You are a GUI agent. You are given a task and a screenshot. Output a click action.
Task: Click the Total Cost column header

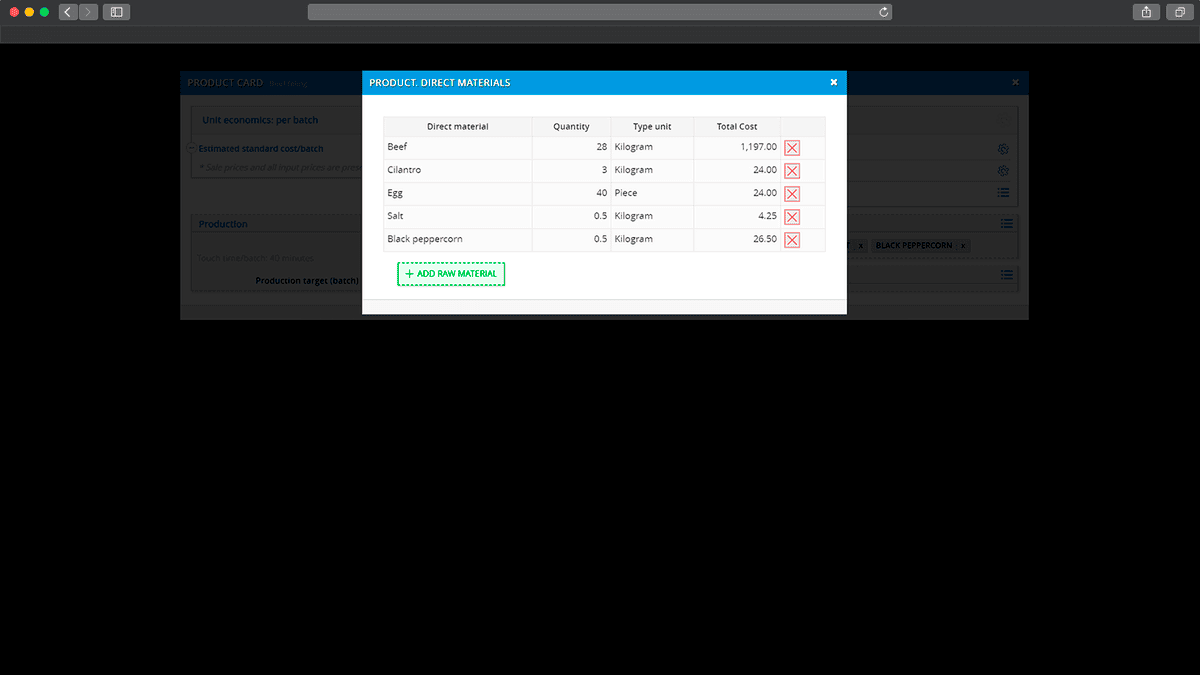(x=736, y=127)
